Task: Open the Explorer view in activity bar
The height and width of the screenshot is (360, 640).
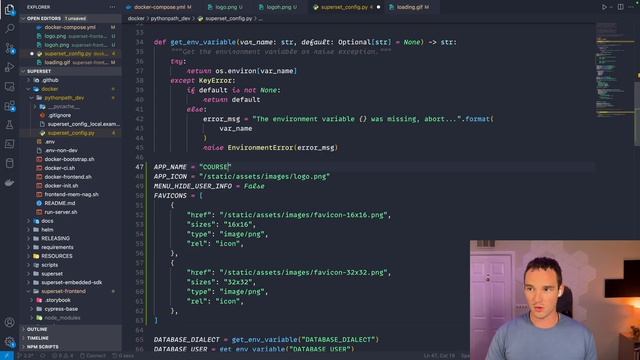Action: [9, 9]
